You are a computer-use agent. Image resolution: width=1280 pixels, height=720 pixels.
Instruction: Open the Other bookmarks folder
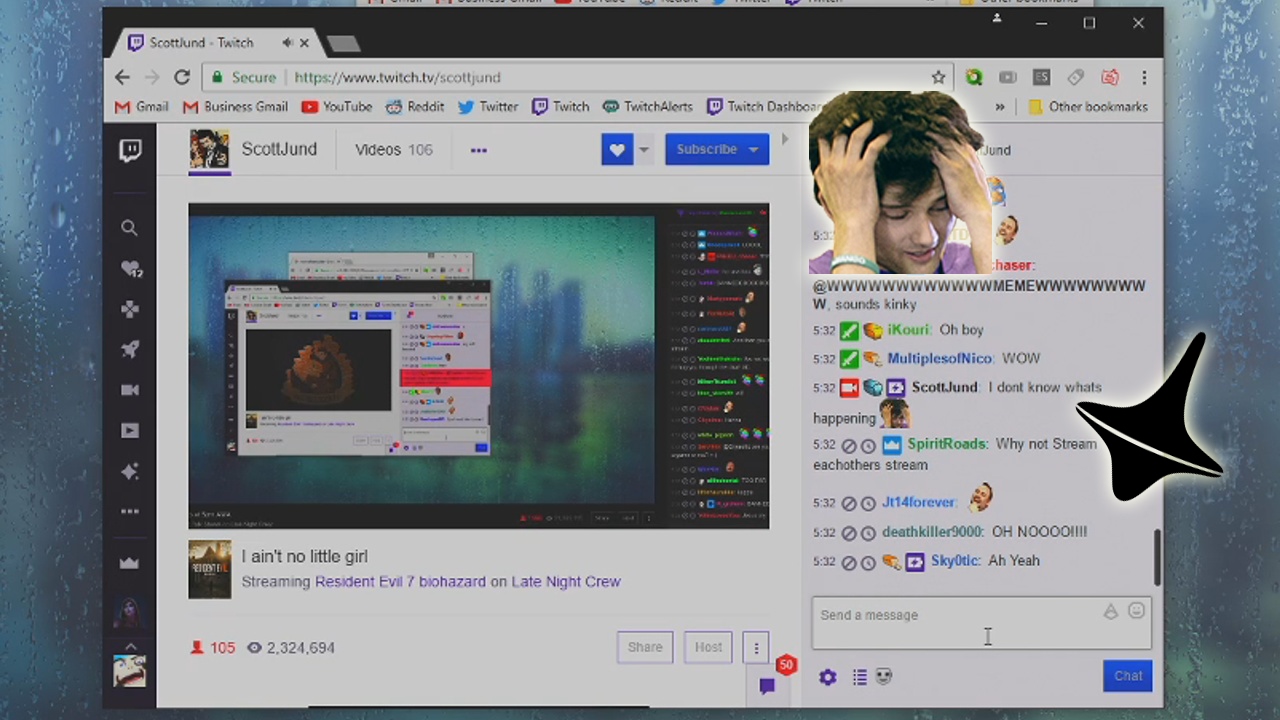point(1087,107)
